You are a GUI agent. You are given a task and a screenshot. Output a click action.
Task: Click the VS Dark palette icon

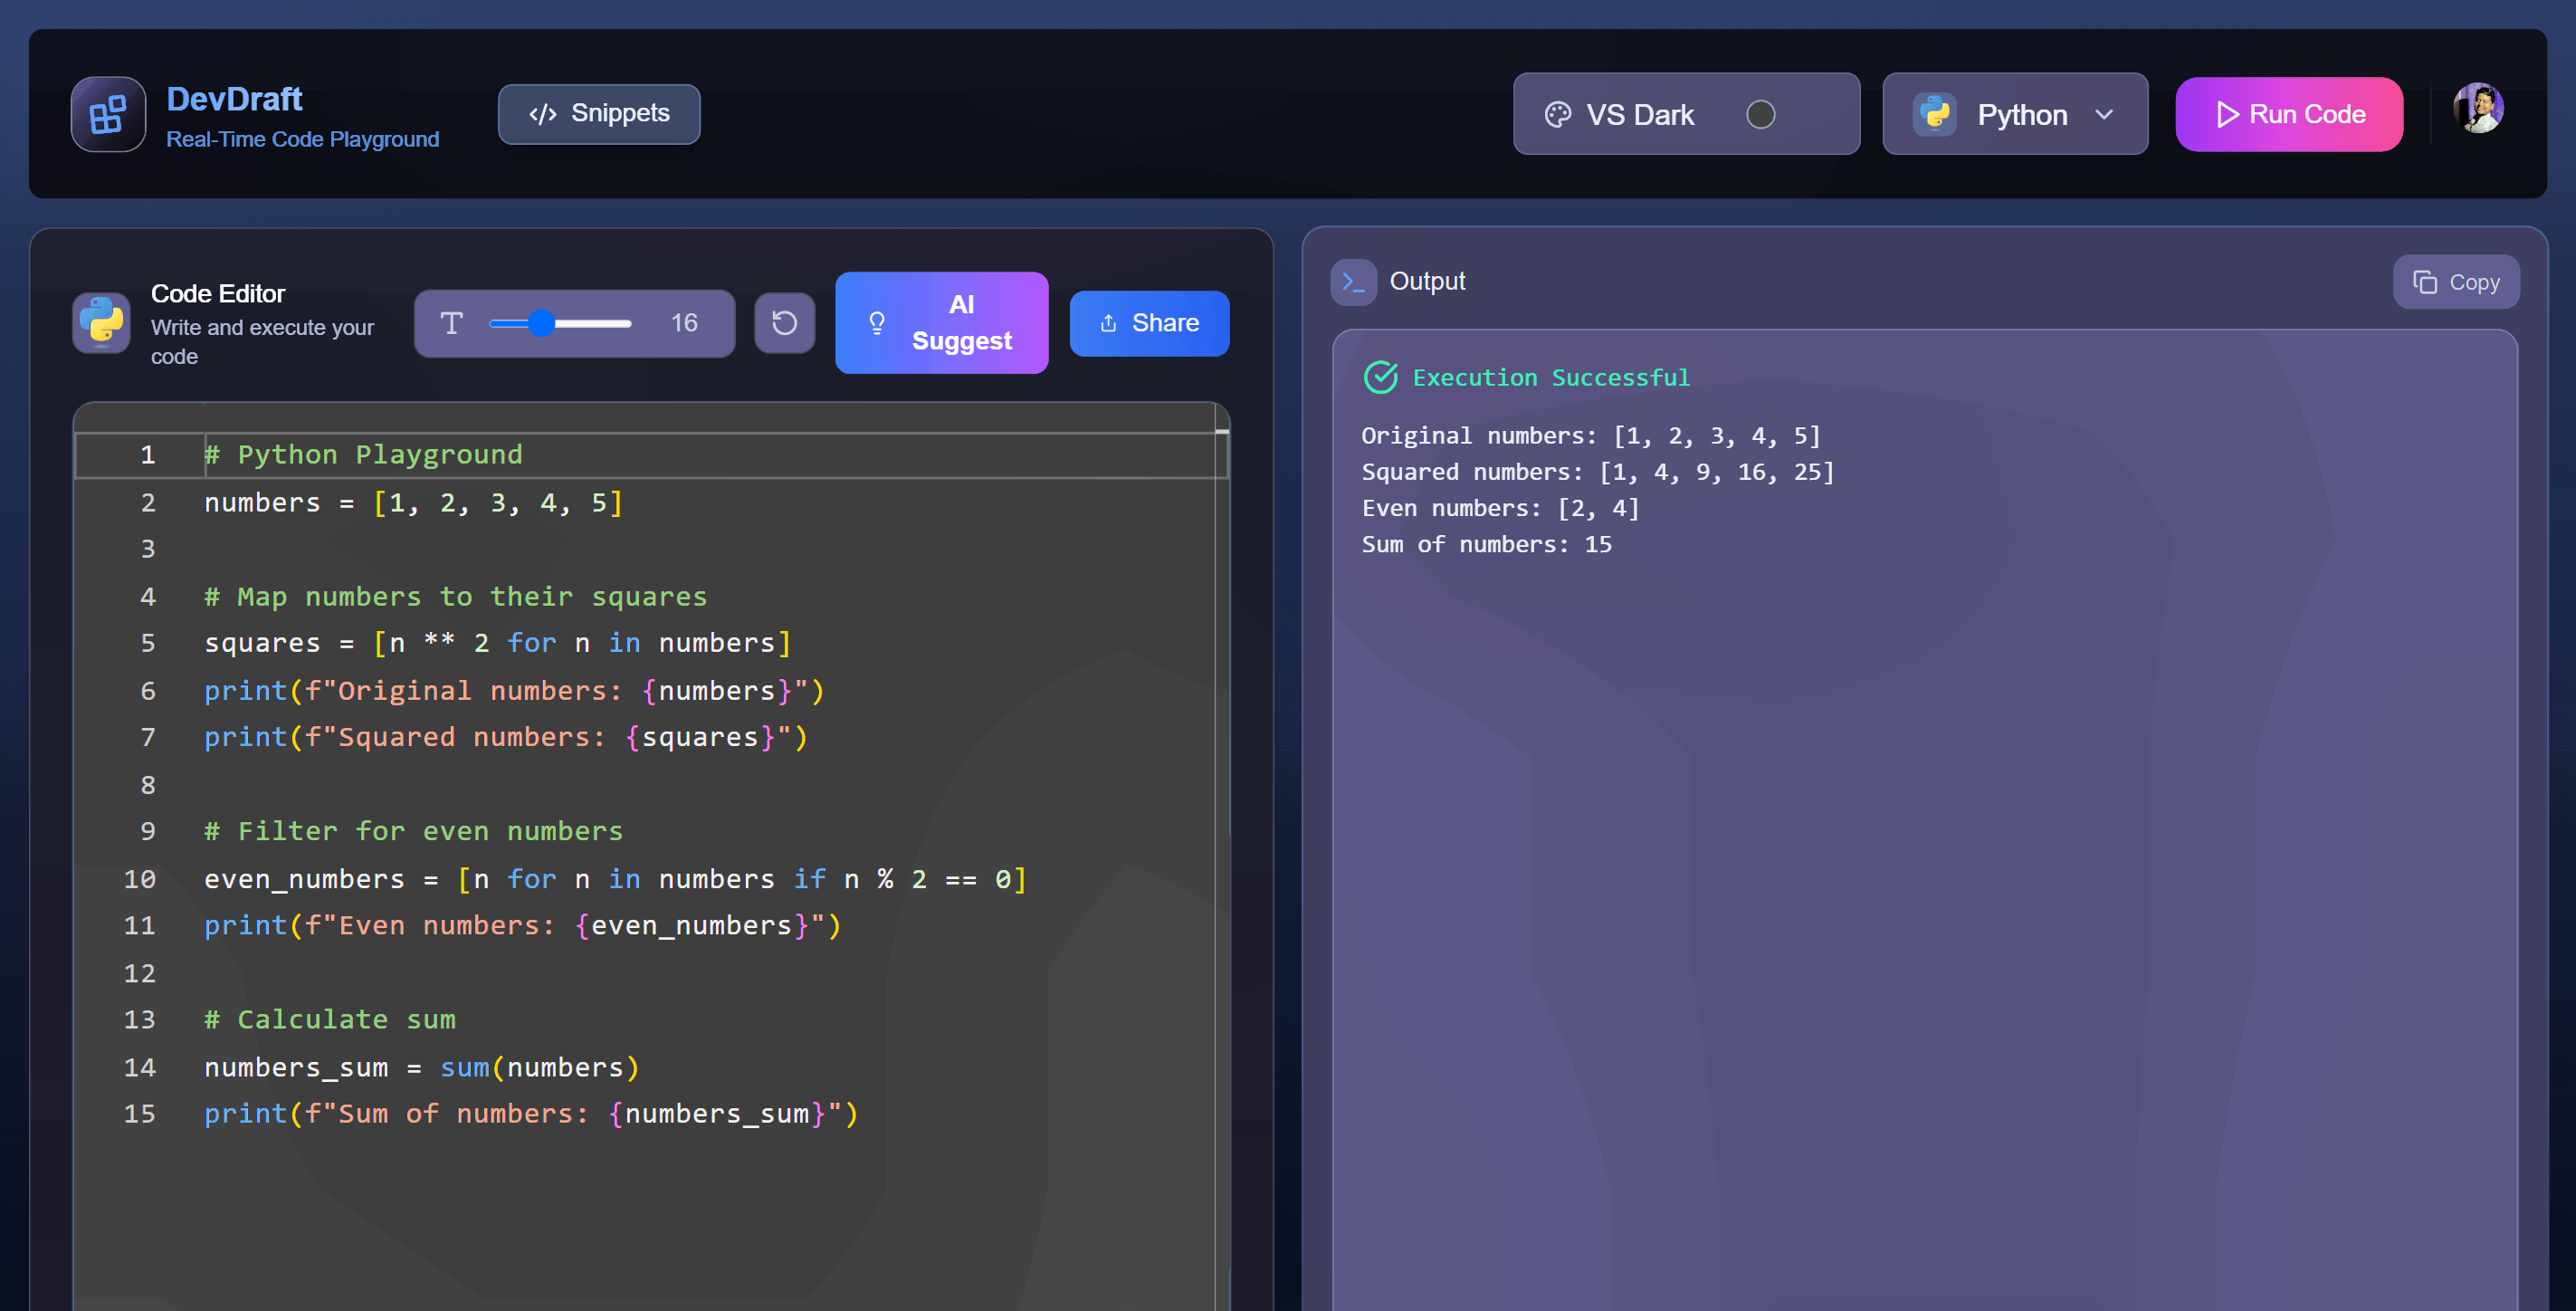[x=1557, y=115]
